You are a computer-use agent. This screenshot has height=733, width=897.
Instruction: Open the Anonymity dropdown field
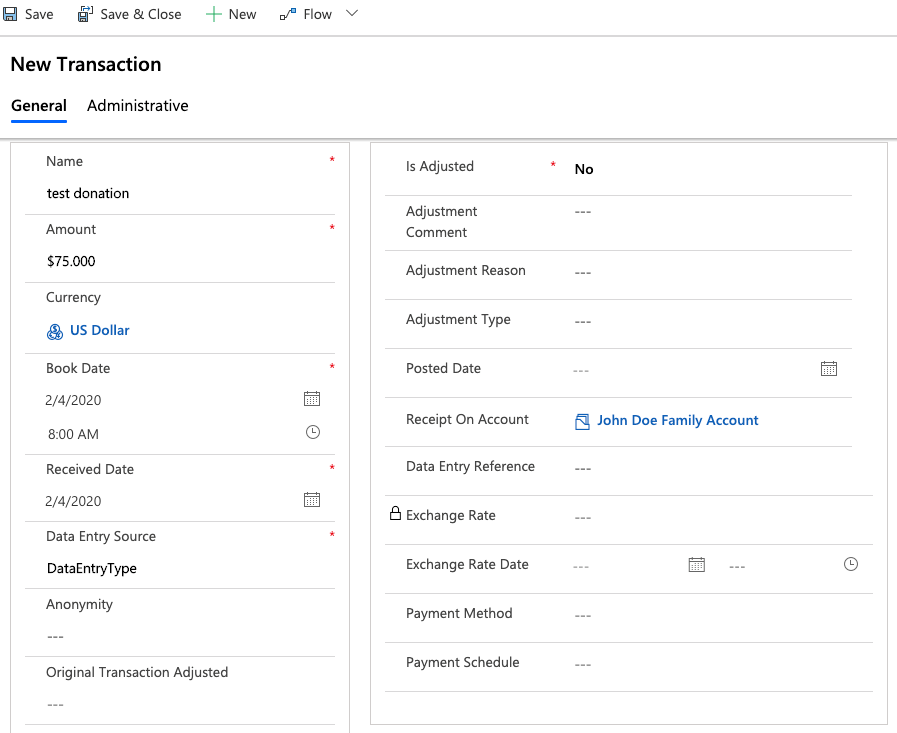click(x=180, y=636)
